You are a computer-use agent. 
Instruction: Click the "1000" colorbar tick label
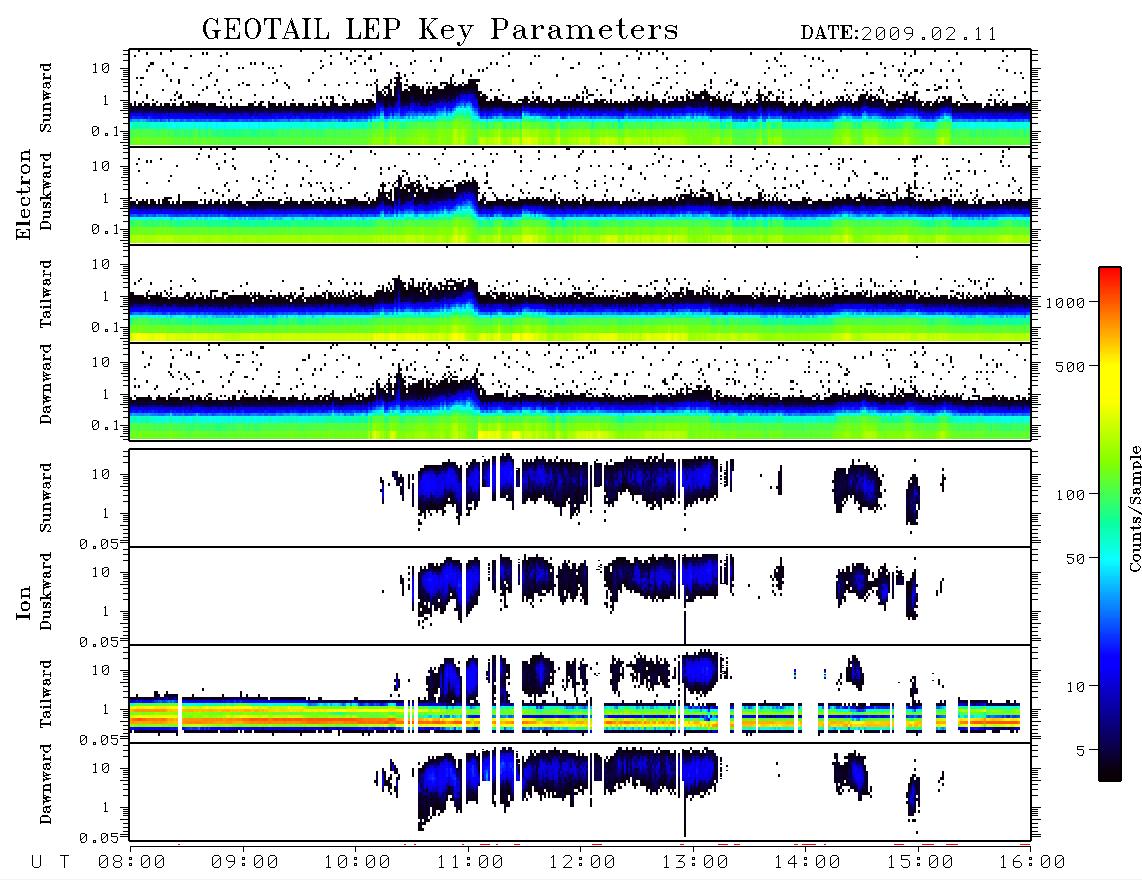pyautogui.click(x=1066, y=302)
